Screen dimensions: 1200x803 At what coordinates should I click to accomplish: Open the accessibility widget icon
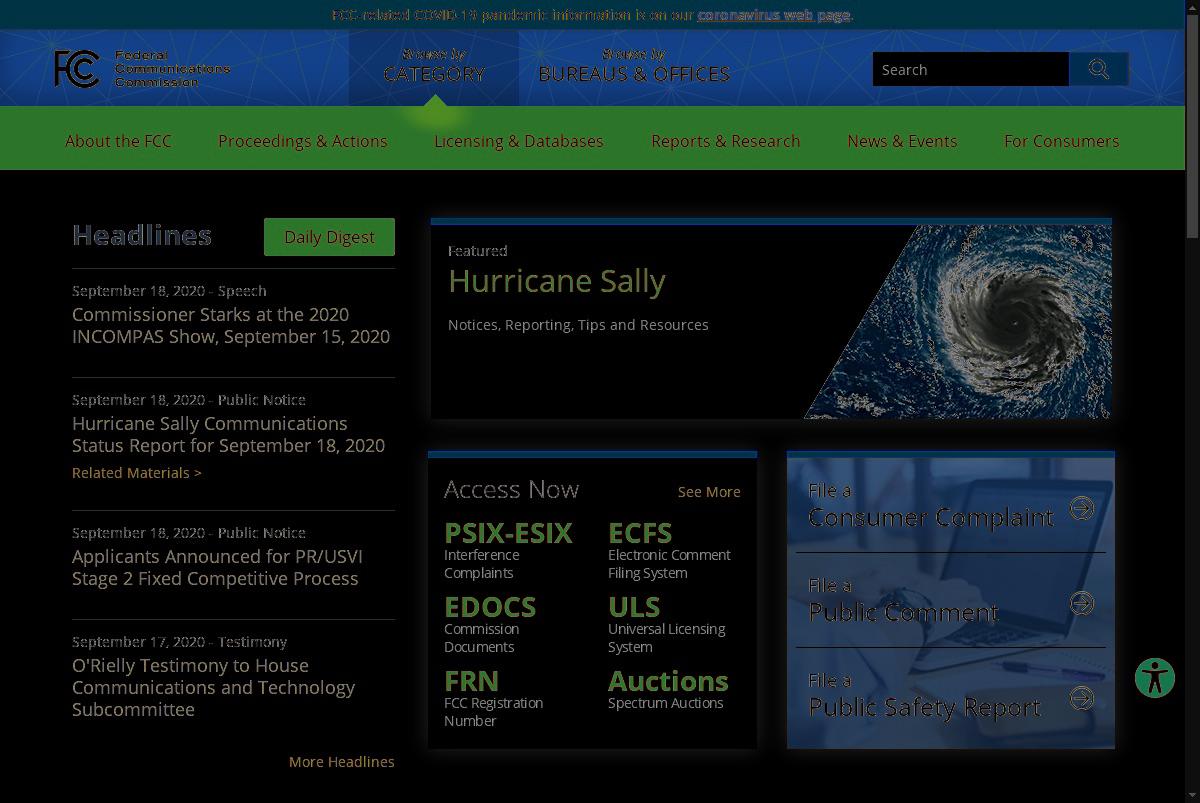[1155, 678]
